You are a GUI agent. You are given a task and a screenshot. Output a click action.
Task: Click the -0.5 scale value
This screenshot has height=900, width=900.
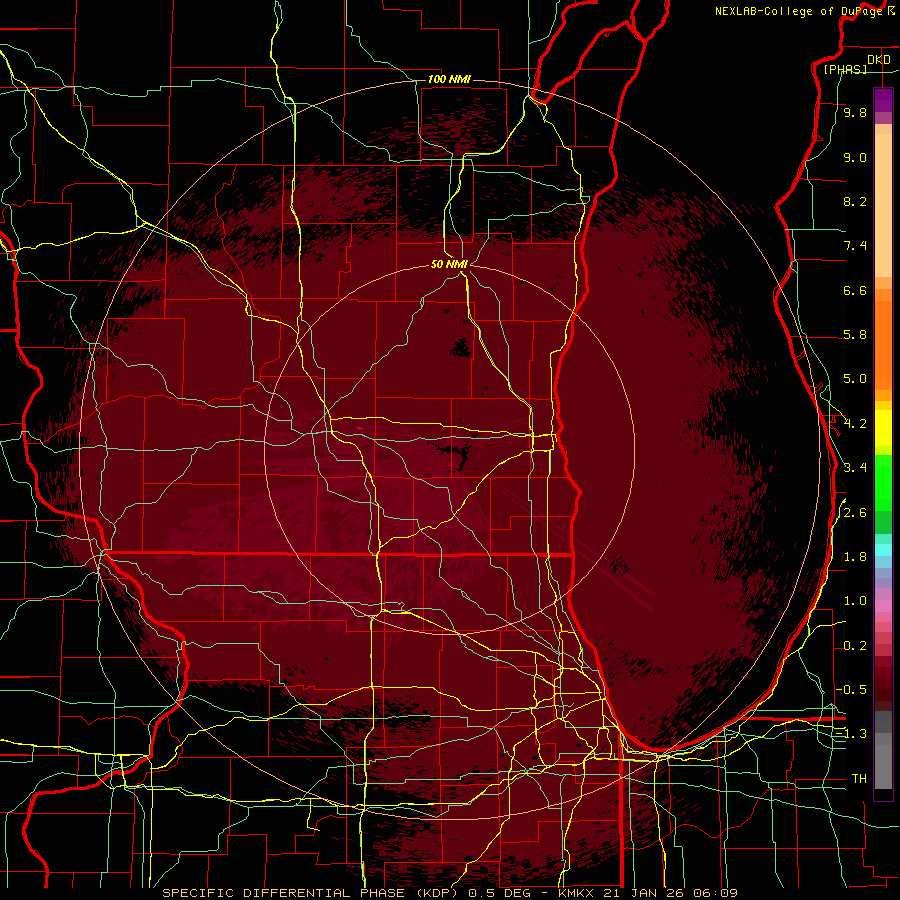point(851,690)
